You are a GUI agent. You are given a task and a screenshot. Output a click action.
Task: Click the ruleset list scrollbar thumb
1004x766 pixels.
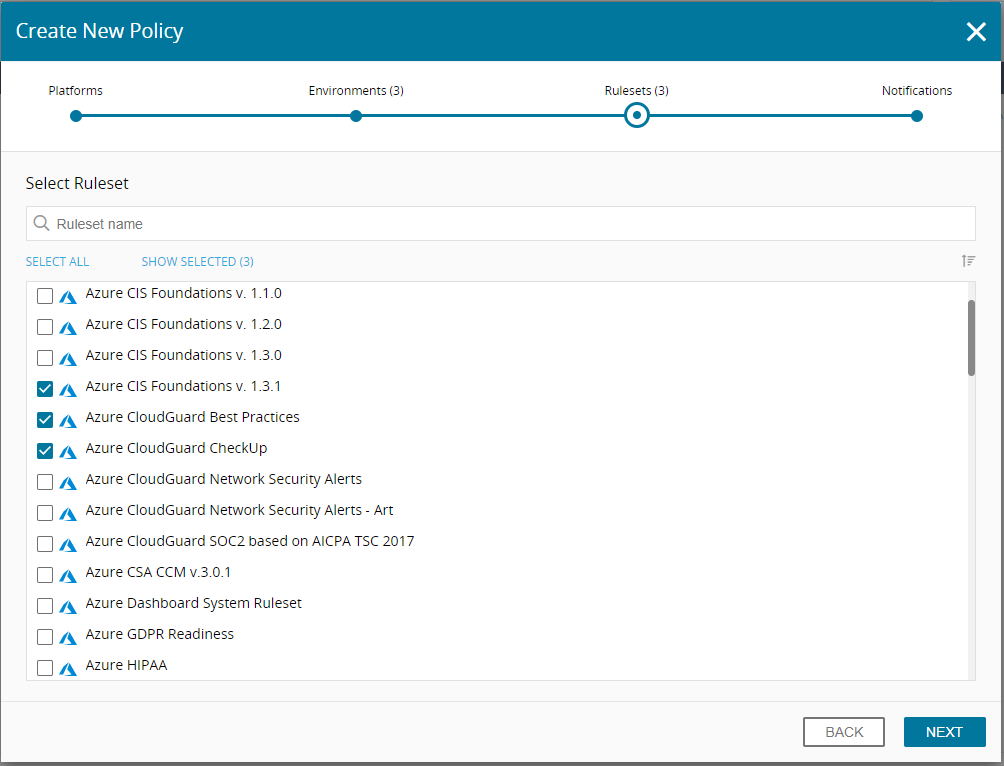point(971,338)
